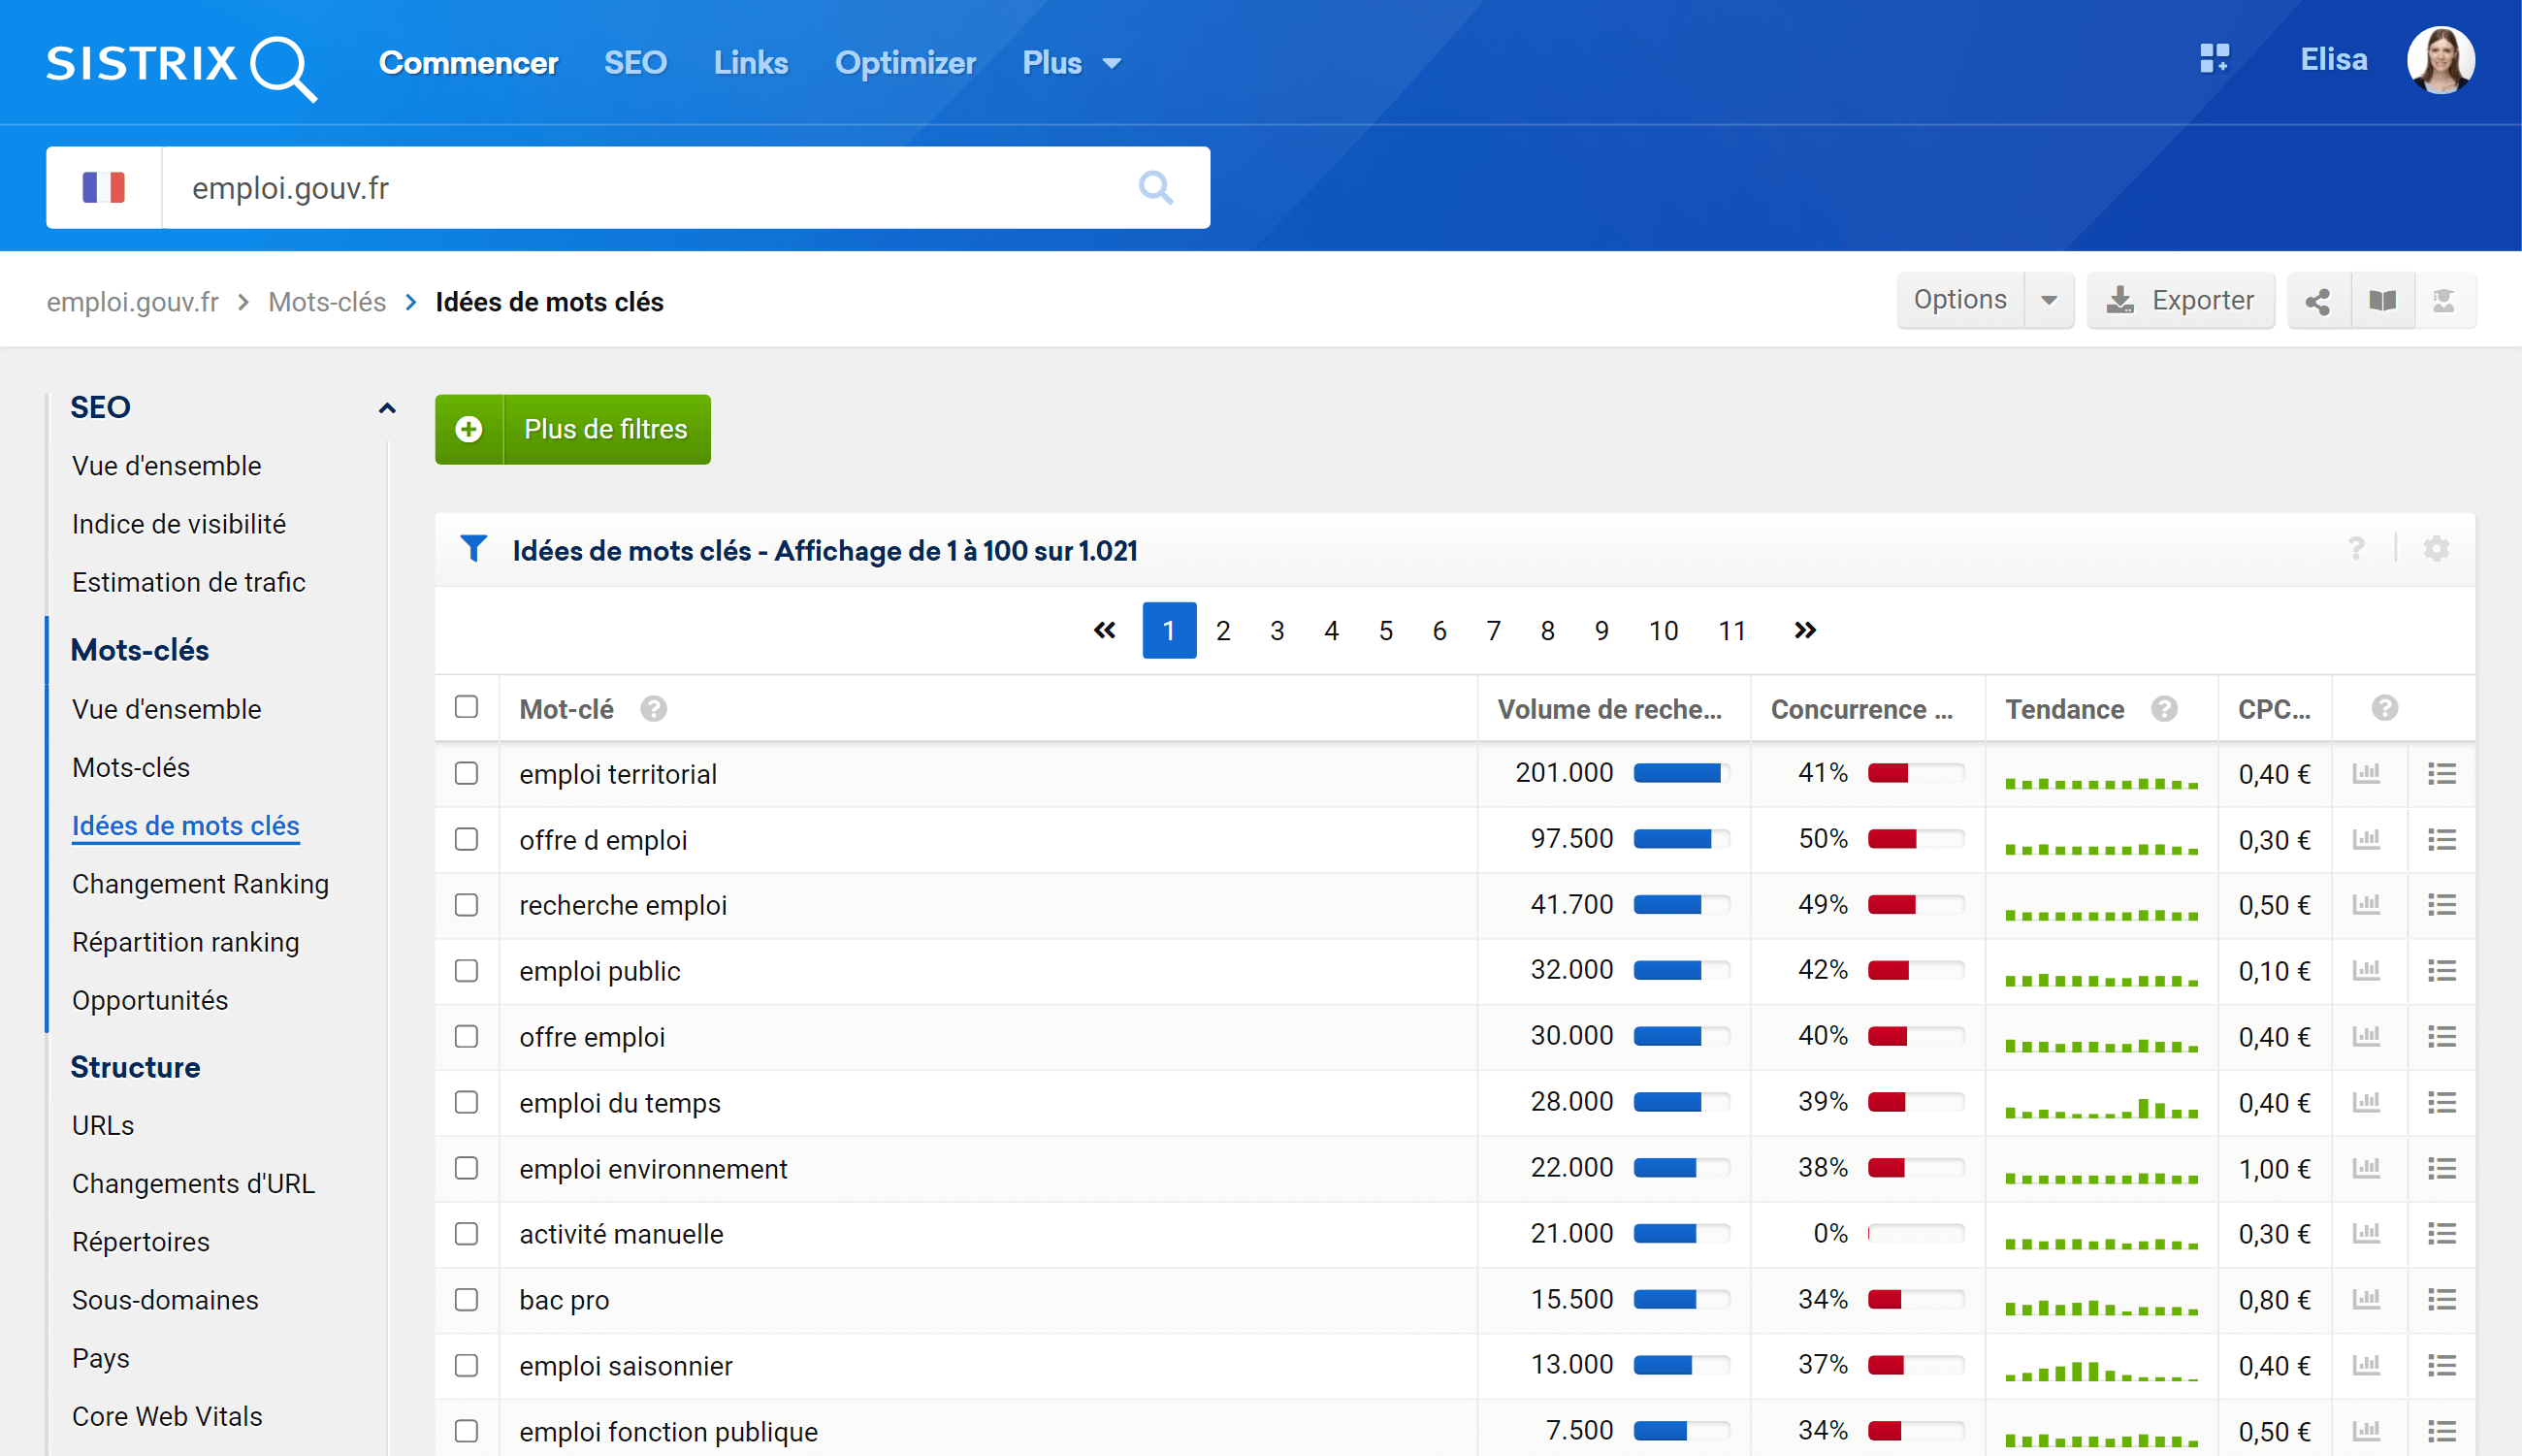Collapse the SEO sidebar section

387,408
